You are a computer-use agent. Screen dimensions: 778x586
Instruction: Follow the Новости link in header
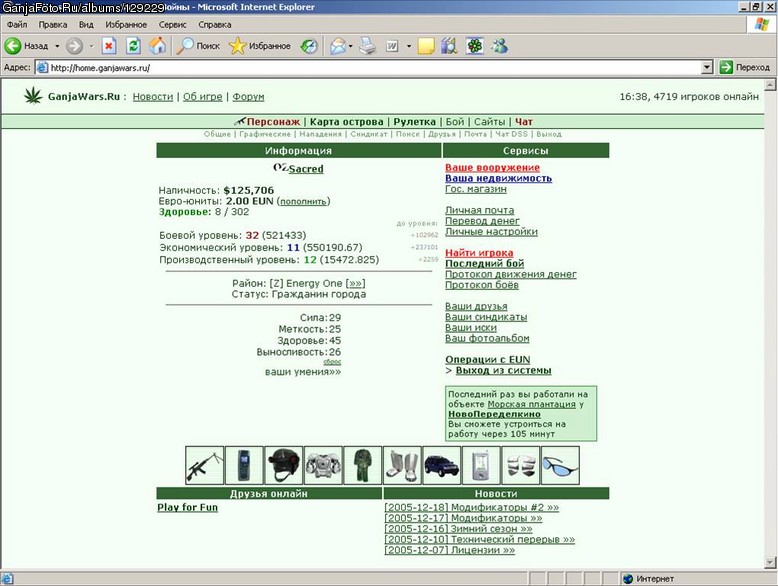click(x=153, y=97)
